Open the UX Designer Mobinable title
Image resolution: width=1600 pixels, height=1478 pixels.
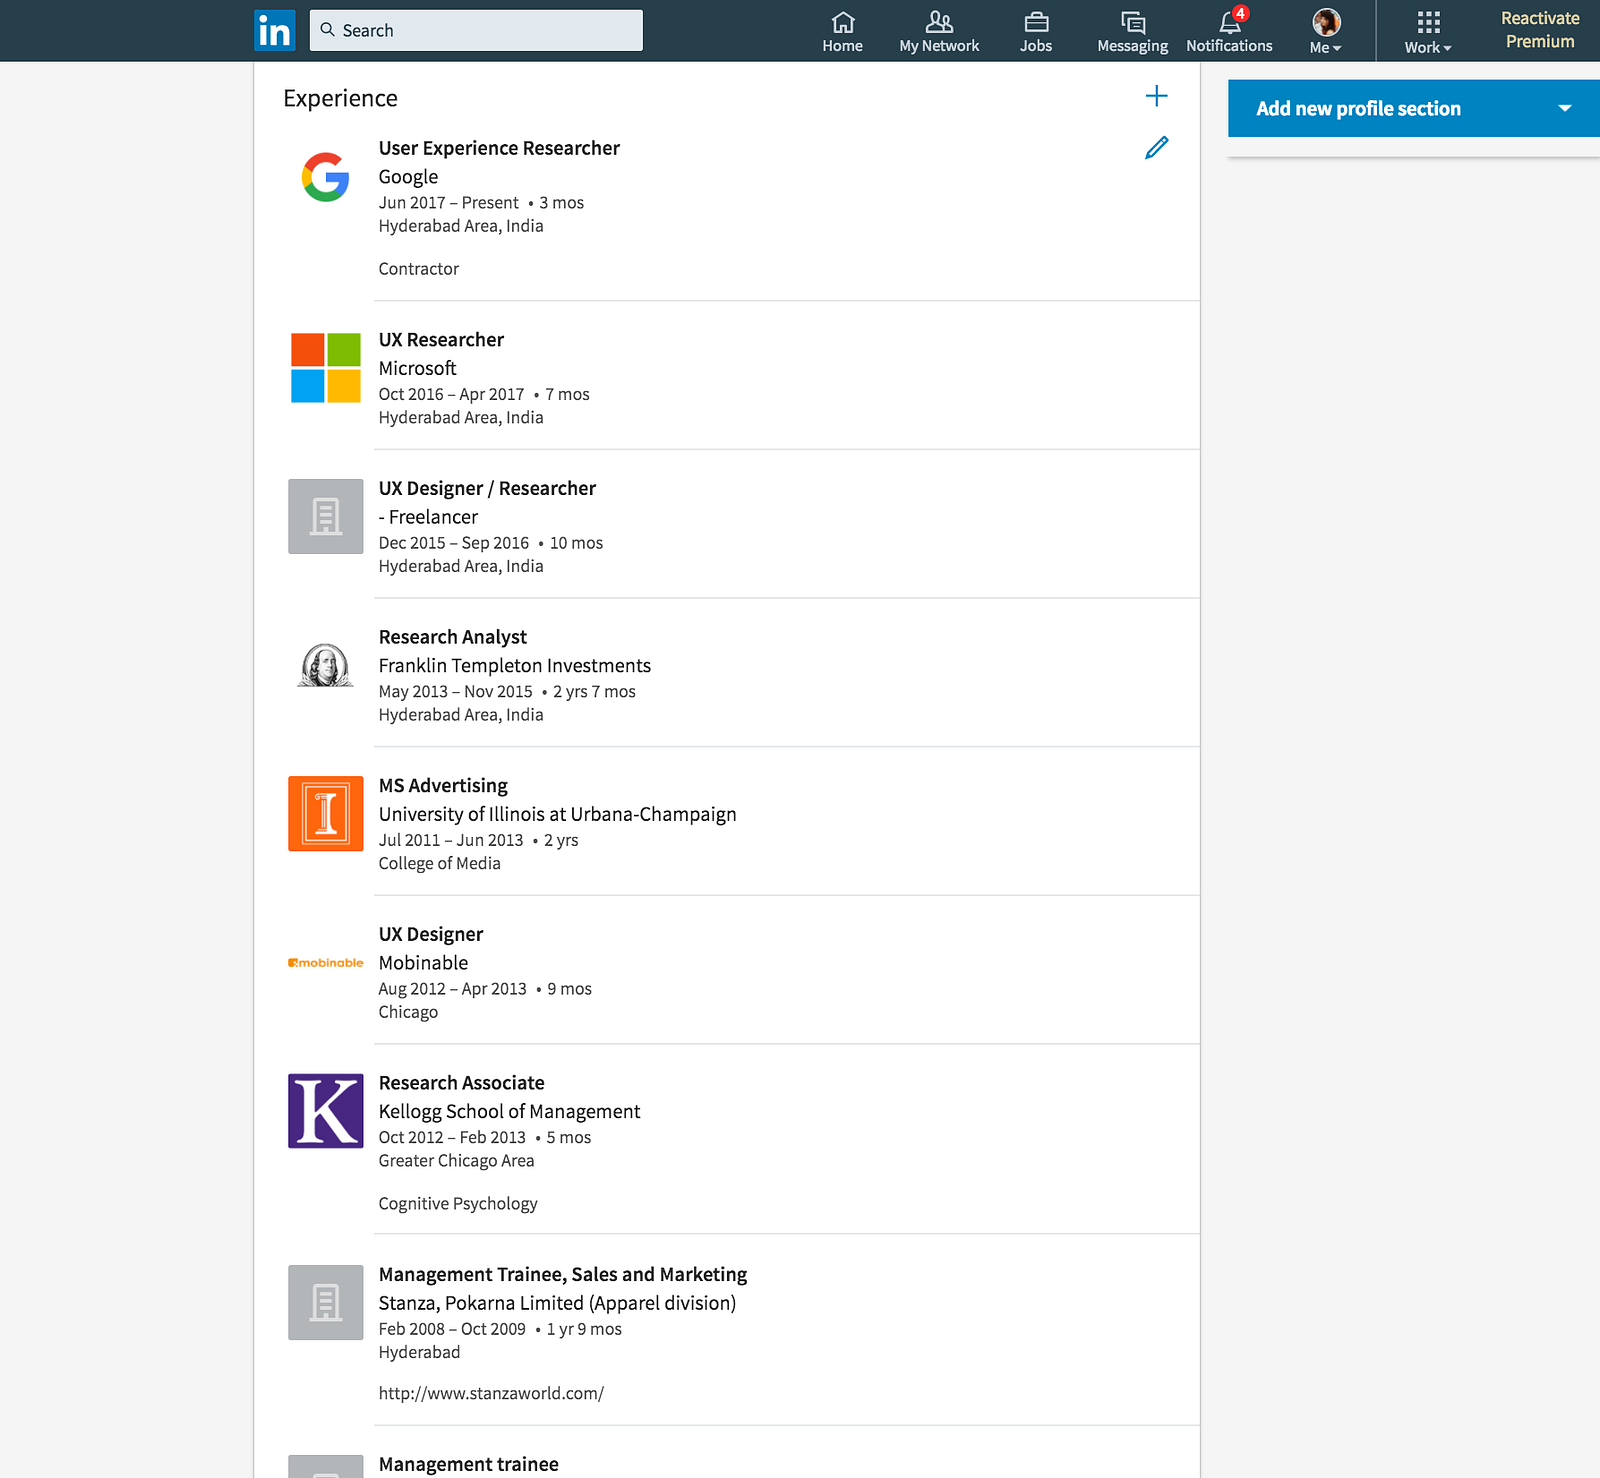click(431, 934)
